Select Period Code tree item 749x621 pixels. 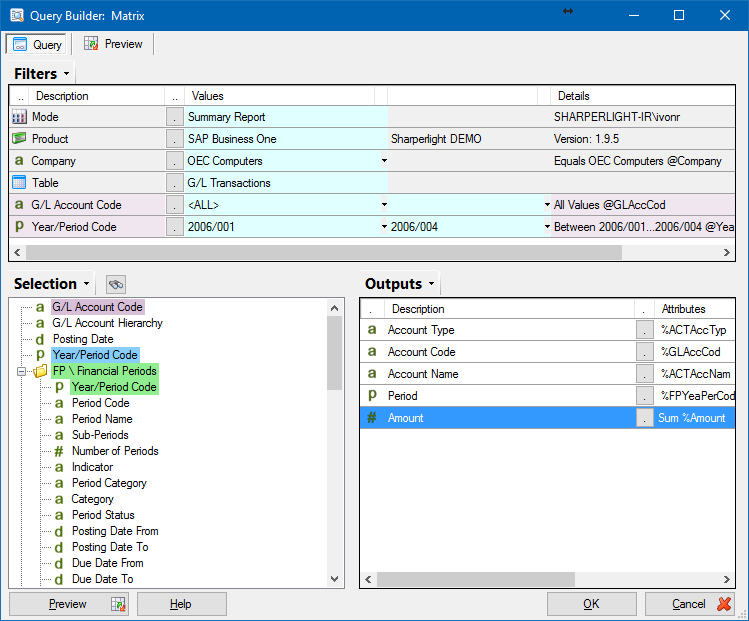[x=101, y=403]
